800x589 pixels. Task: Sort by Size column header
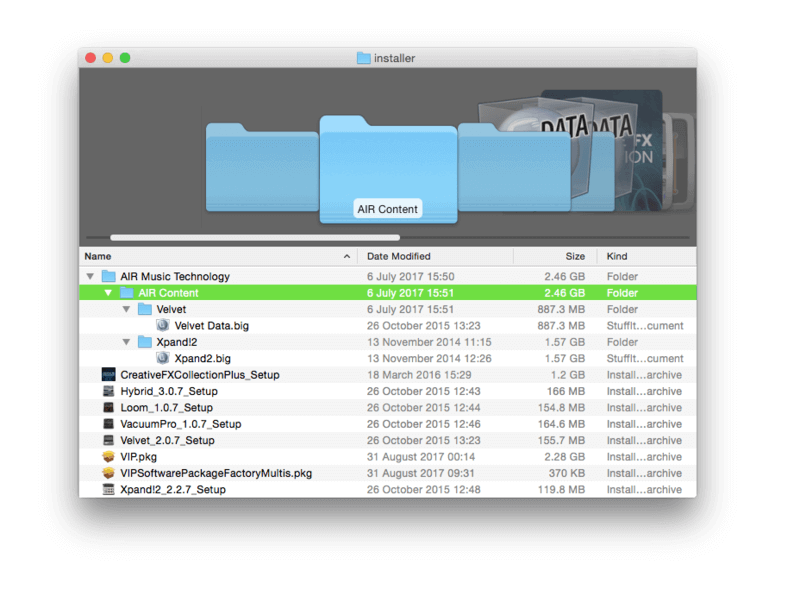click(555, 256)
